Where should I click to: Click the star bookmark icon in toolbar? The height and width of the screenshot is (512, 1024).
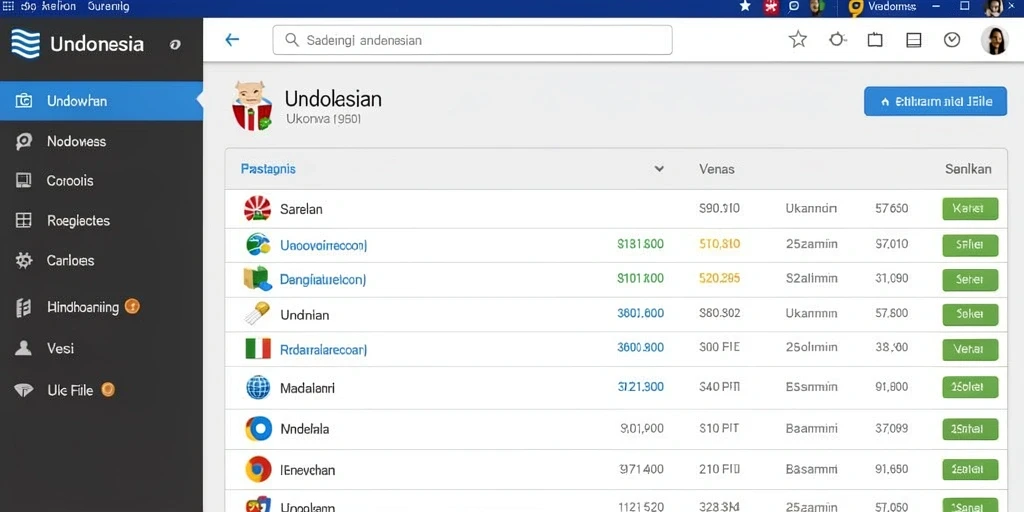point(797,40)
